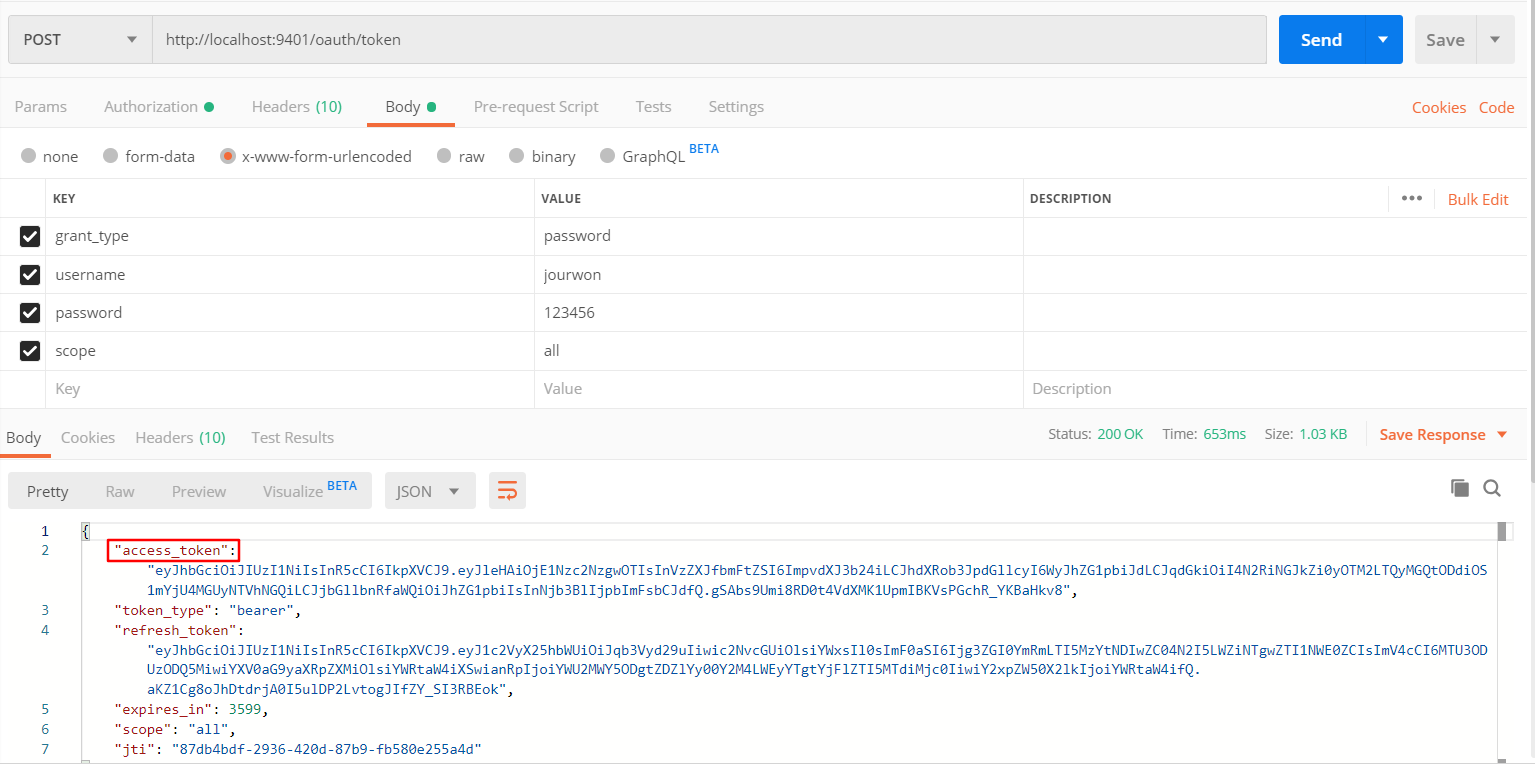Switch to Preview response view
This screenshot has height=764, width=1535.
tap(198, 491)
